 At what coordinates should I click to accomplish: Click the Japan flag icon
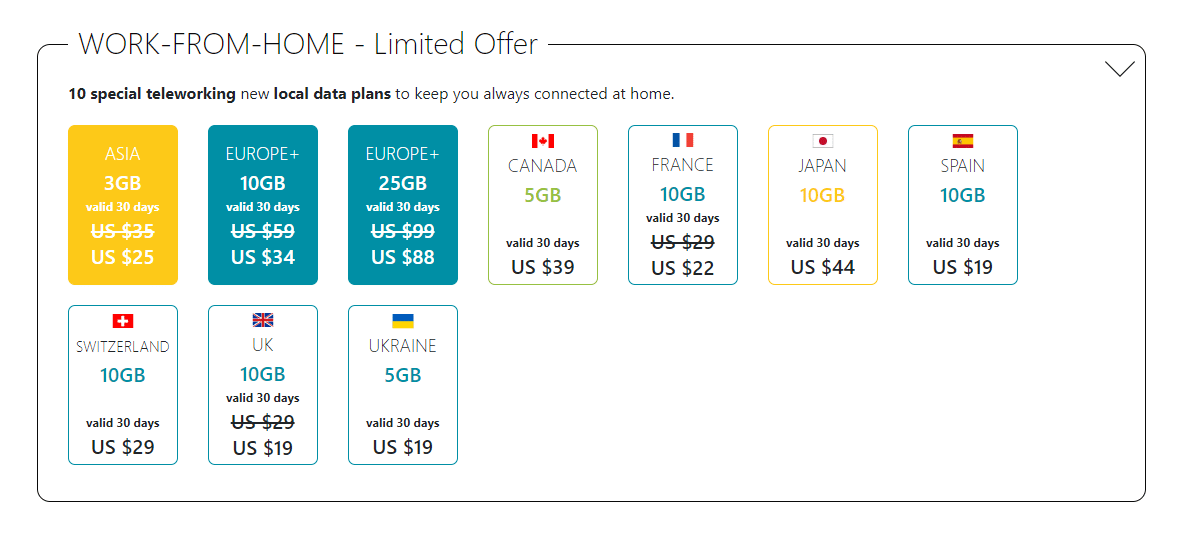tap(823, 141)
